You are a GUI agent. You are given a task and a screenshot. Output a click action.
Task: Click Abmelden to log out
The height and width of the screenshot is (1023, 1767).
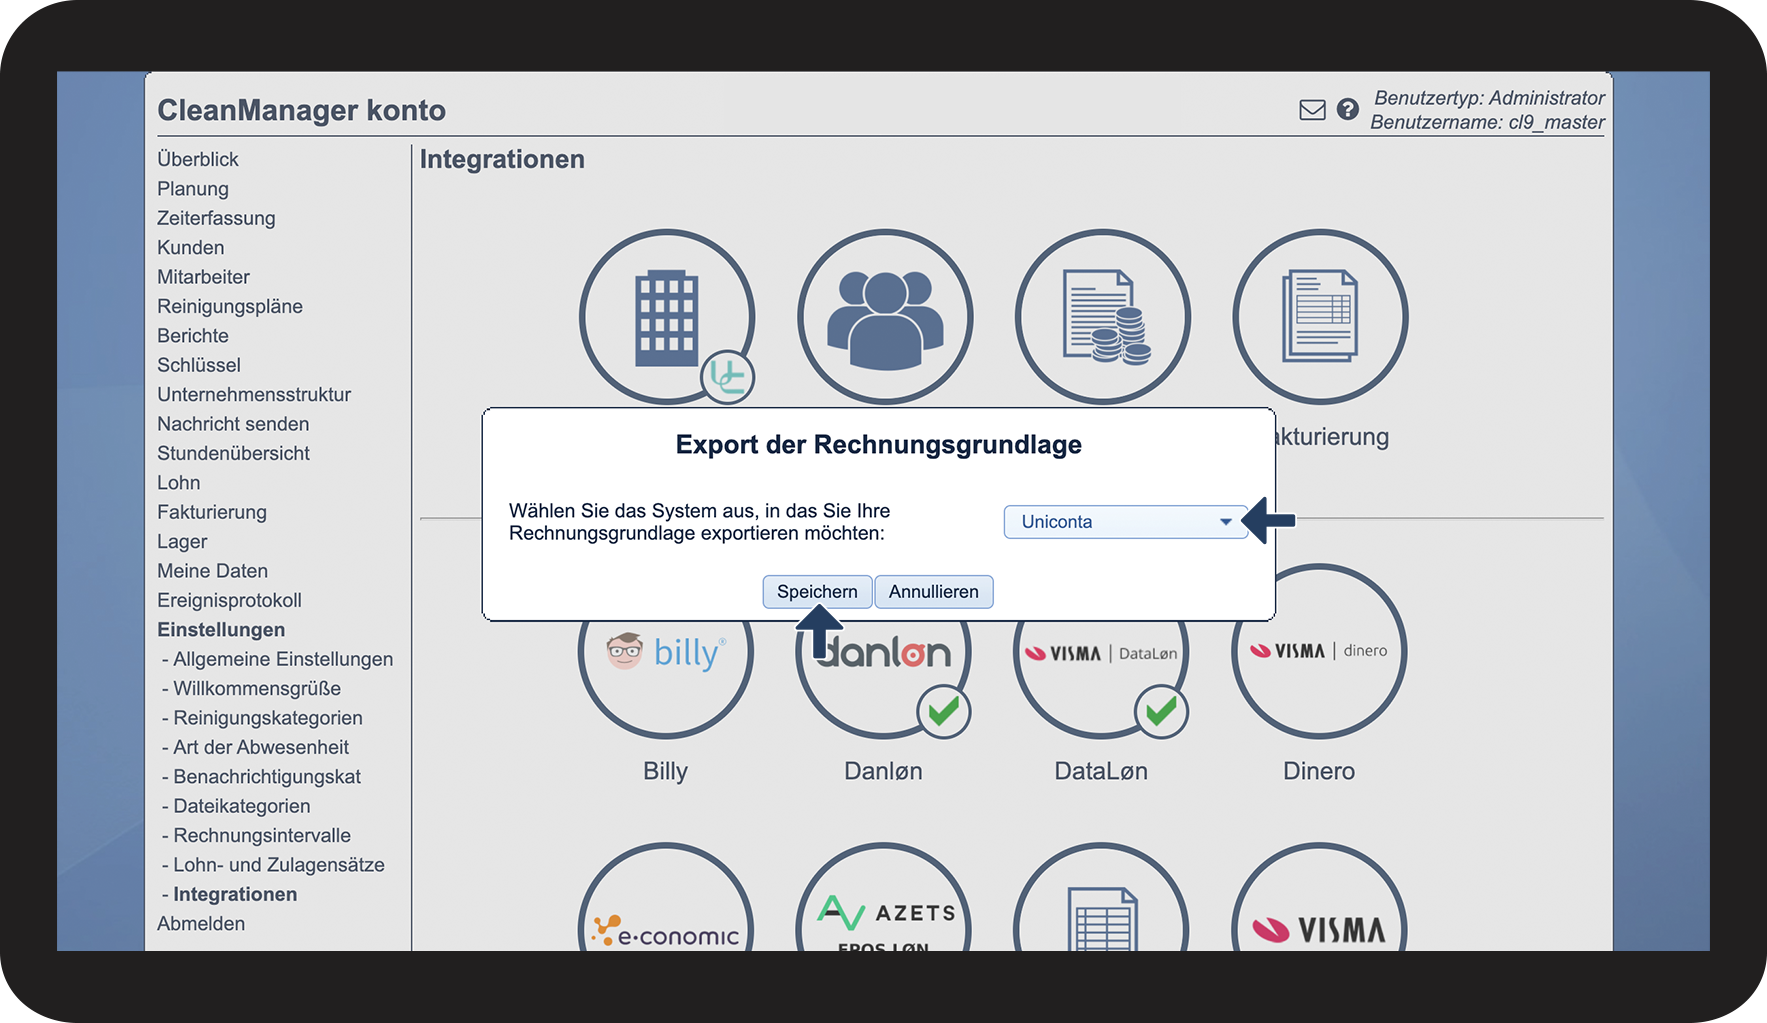tap(201, 924)
